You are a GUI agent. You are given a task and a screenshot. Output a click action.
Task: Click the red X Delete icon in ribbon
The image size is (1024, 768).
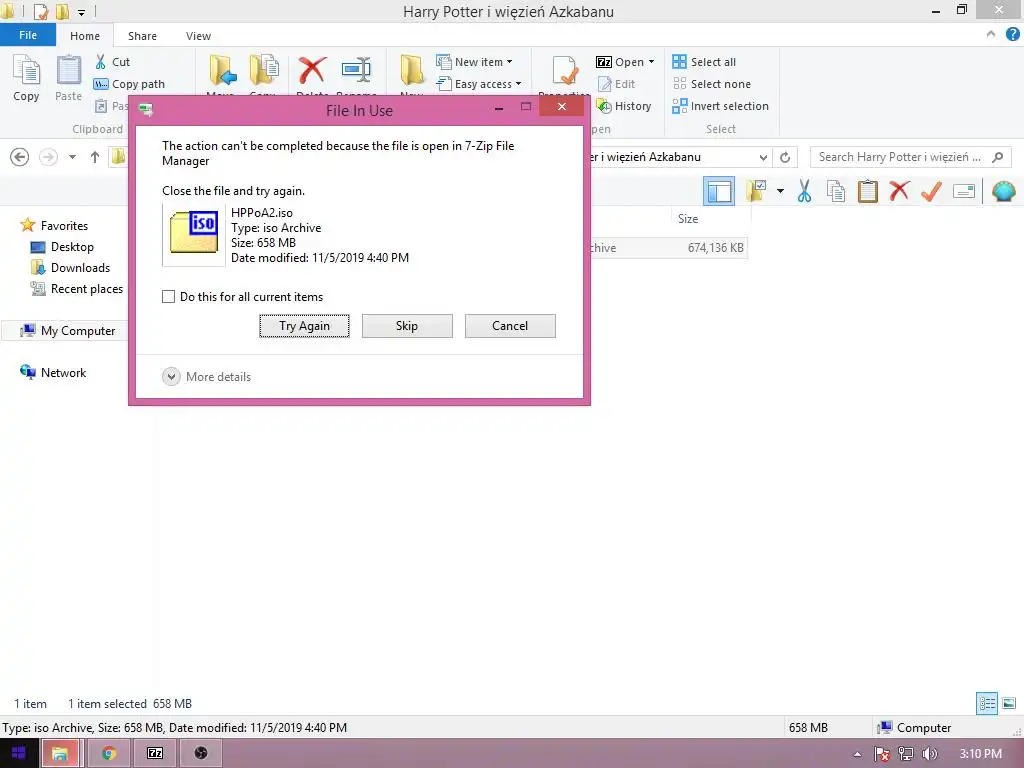pos(312,70)
